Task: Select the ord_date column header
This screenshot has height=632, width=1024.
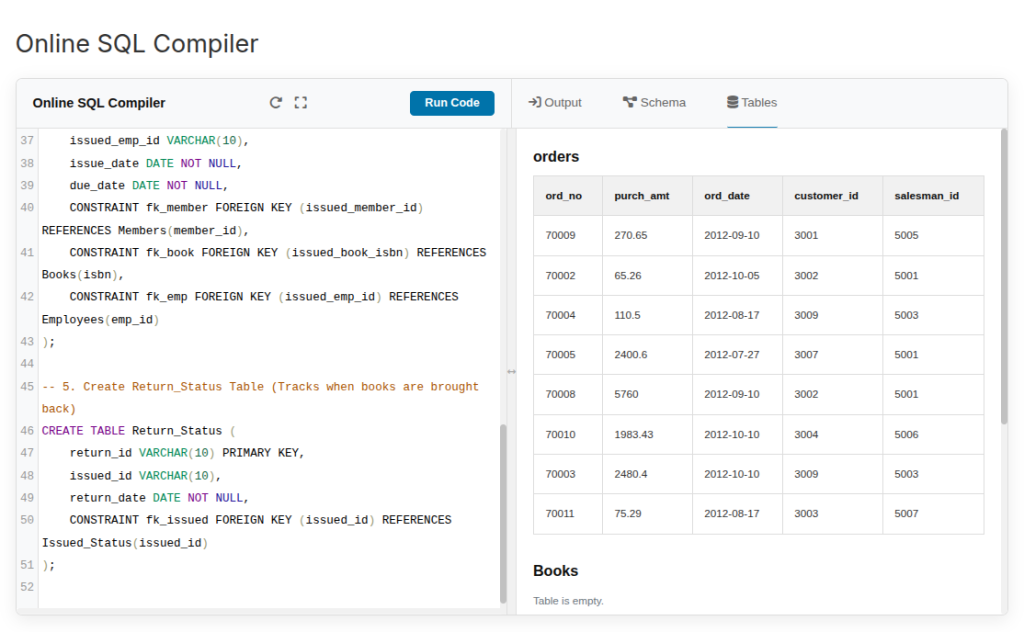Action: [727, 196]
